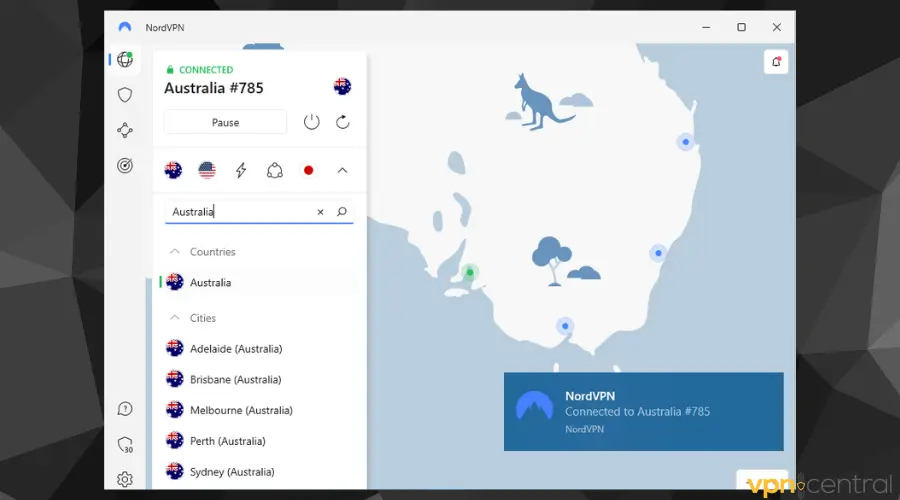Open the VPN globe tab in sidebar
The width and height of the screenshot is (900, 500).
(x=125, y=59)
